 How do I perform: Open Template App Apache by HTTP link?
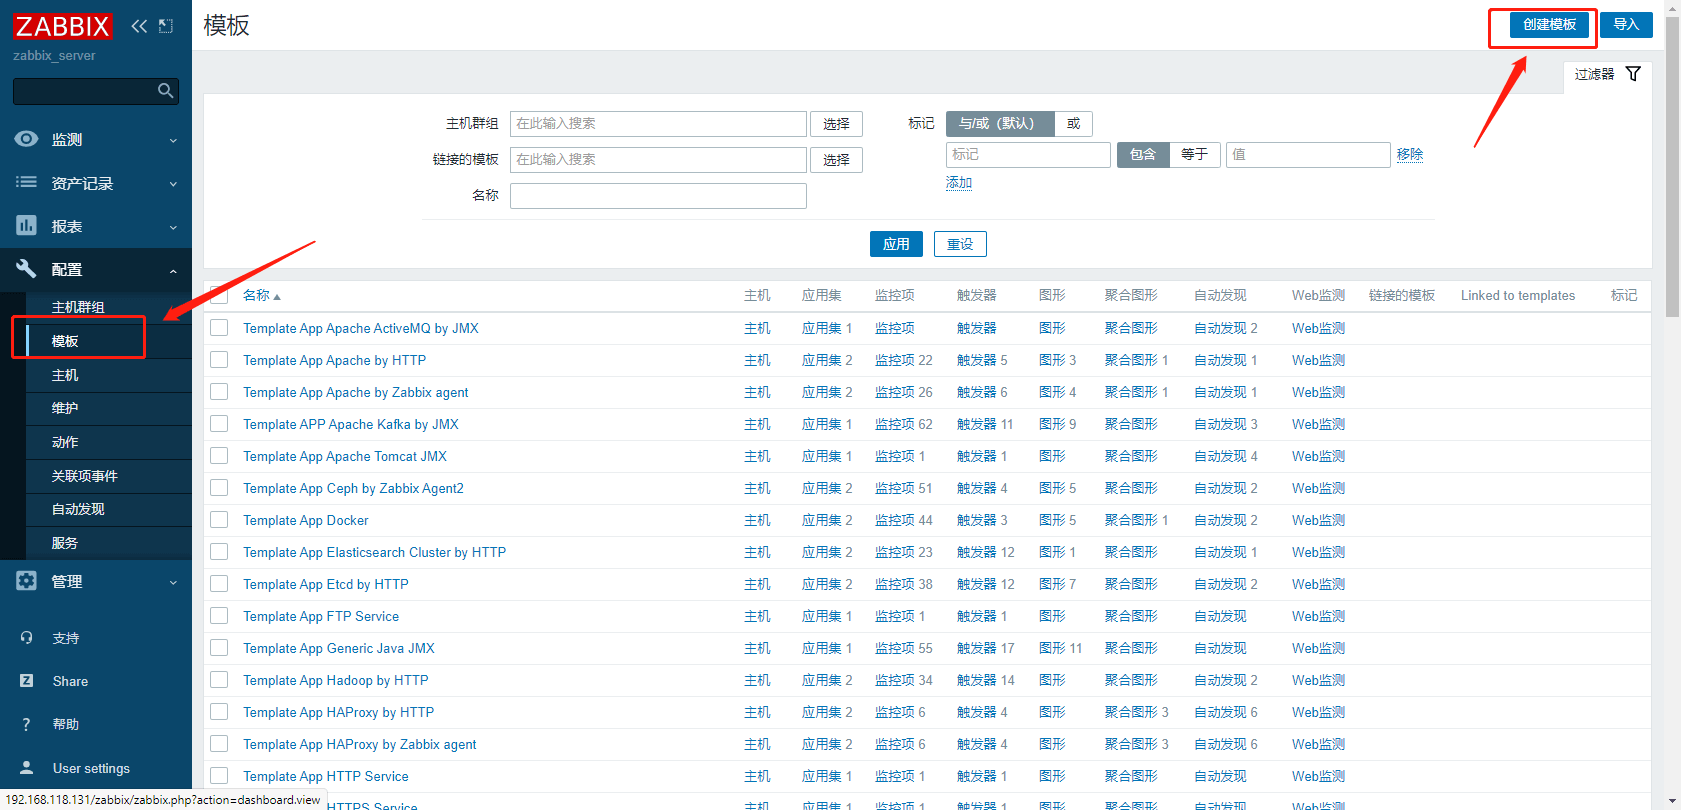[334, 360]
